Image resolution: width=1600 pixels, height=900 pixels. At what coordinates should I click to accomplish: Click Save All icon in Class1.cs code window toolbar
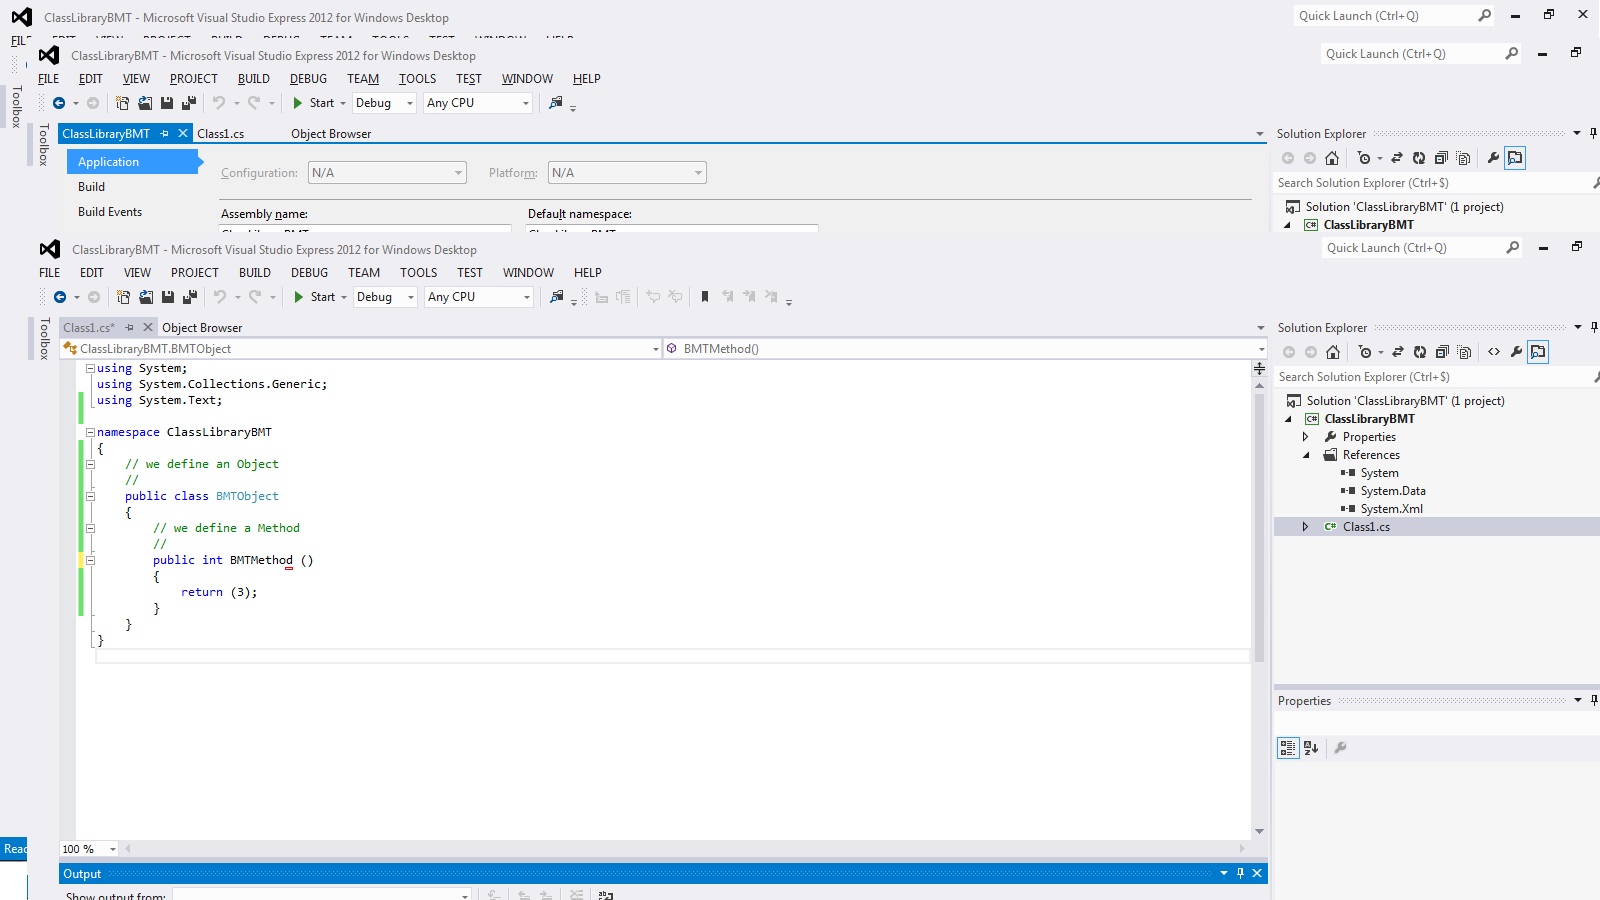tap(189, 297)
